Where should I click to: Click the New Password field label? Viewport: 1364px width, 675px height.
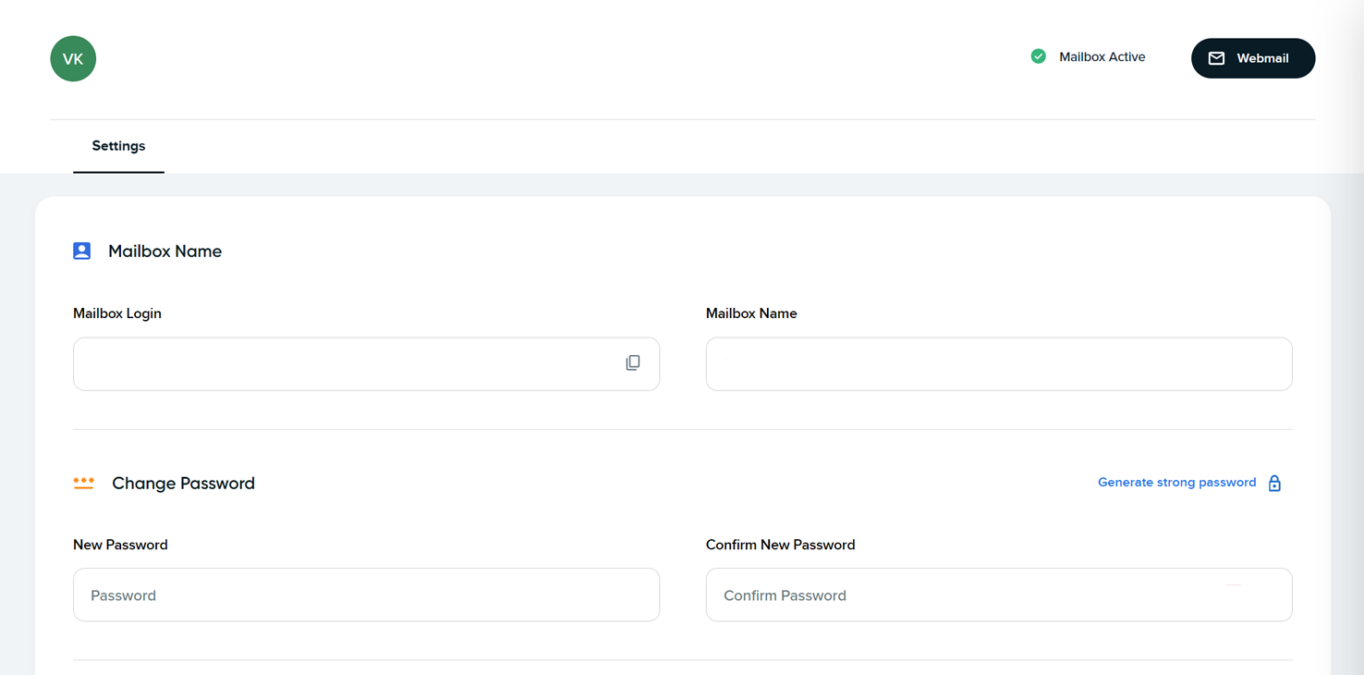120,544
